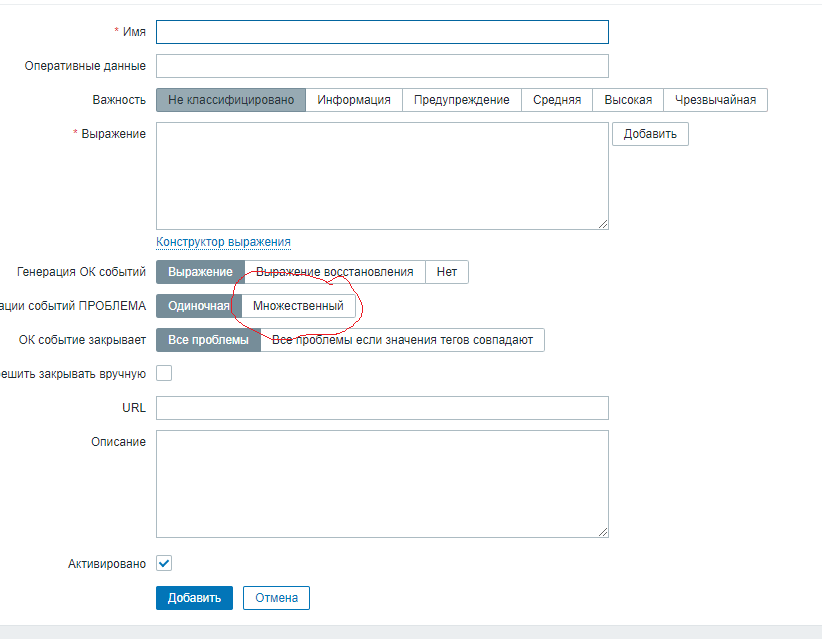This screenshot has height=639, width=822.
Task: Grab the Описание textarea resize handle
Action: [x=603, y=532]
